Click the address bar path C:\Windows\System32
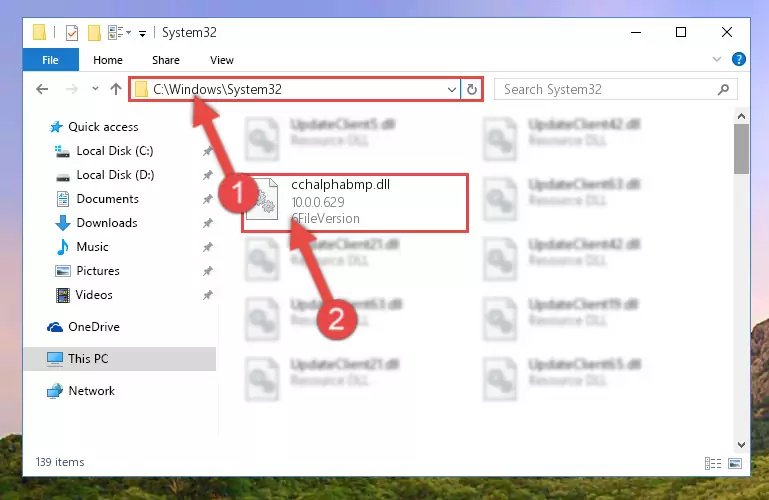 (x=217, y=89)
